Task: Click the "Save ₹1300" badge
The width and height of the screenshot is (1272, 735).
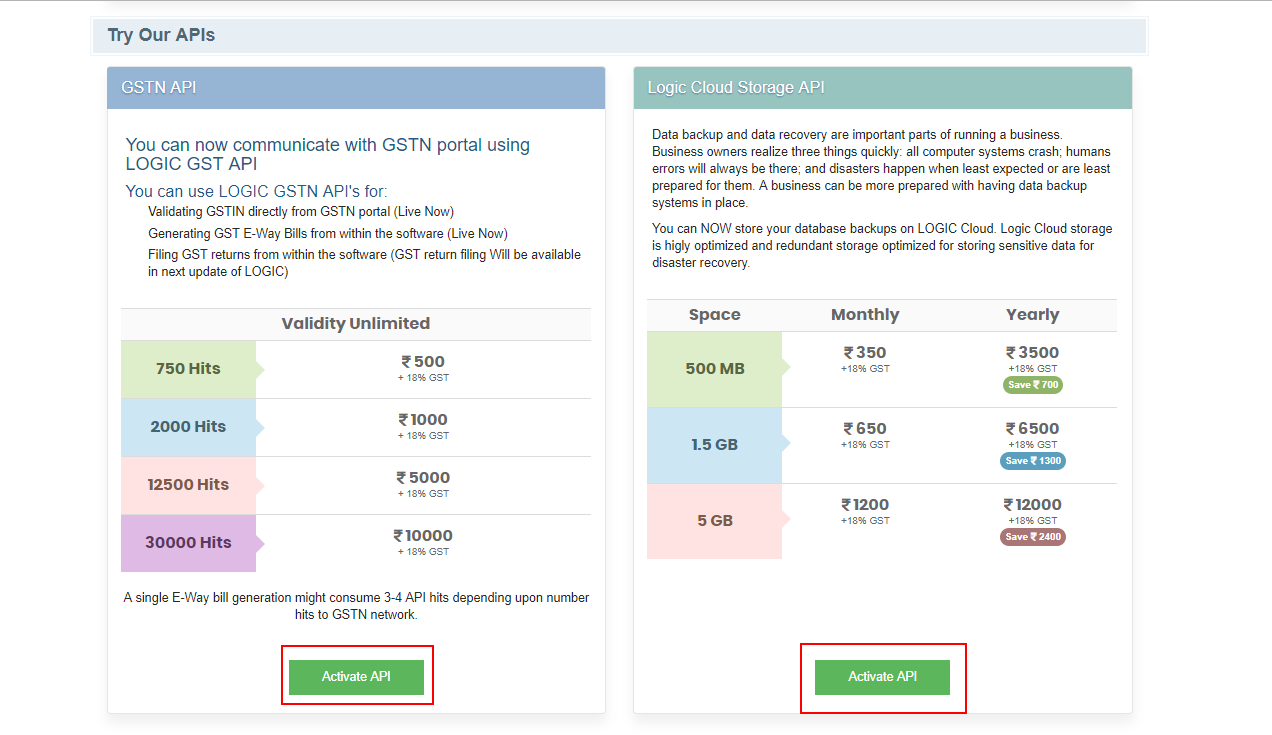Action: [1032, 461]
